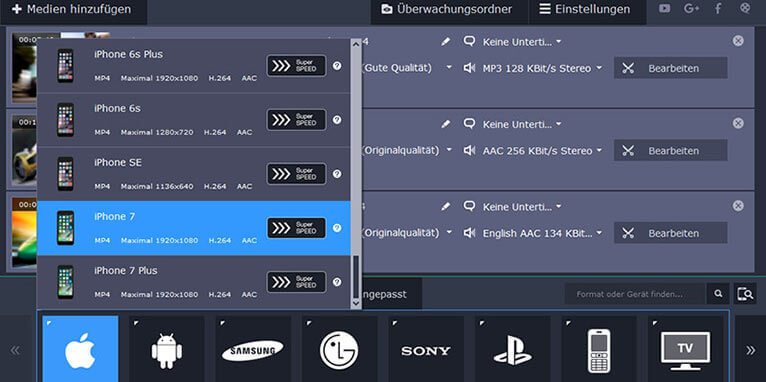Open the Google+ icon link
The height and width of the screenshot is (382, 766).
(691, 8)
